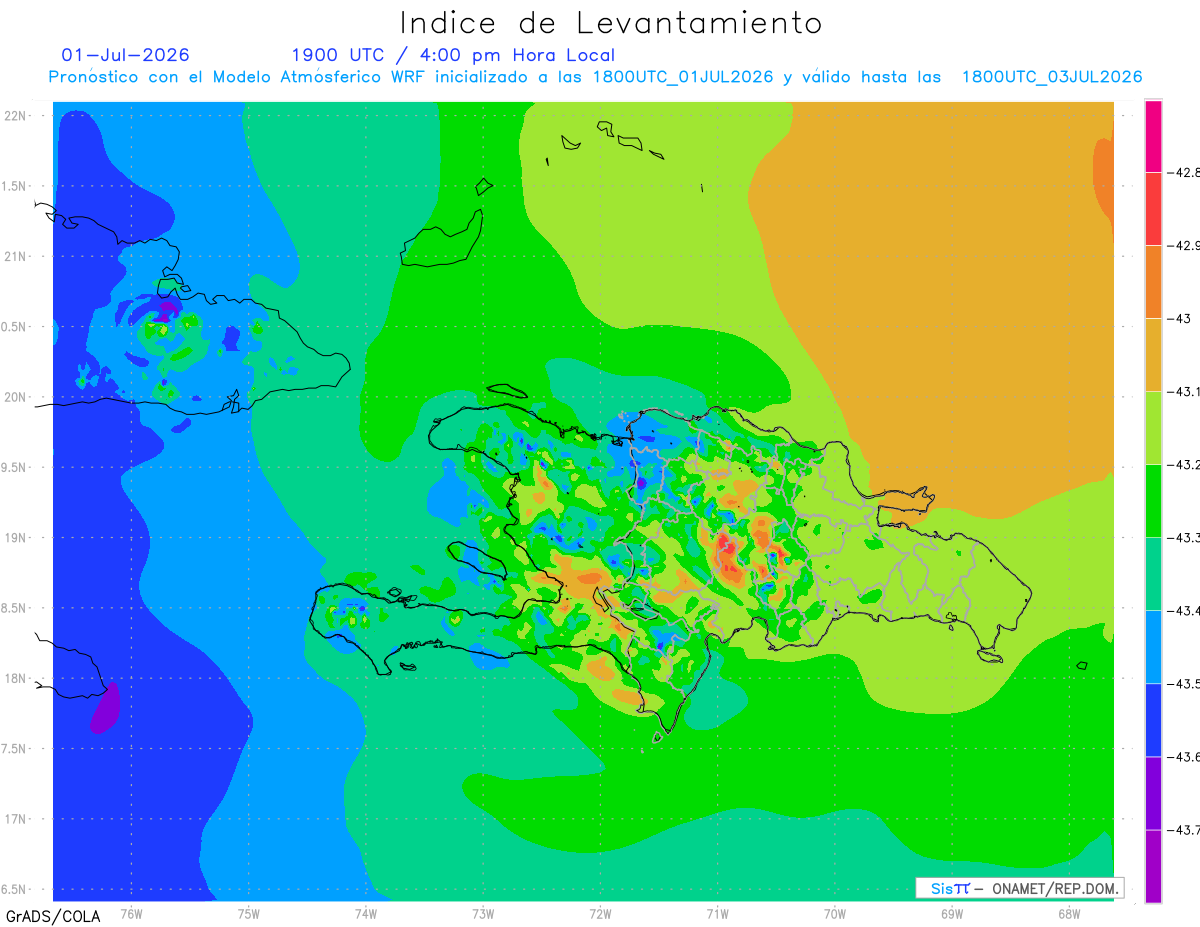Viewport: 1200px width, 927px height.
Task: Click the '-43' legend value
Action: [x=1179, y=319]
